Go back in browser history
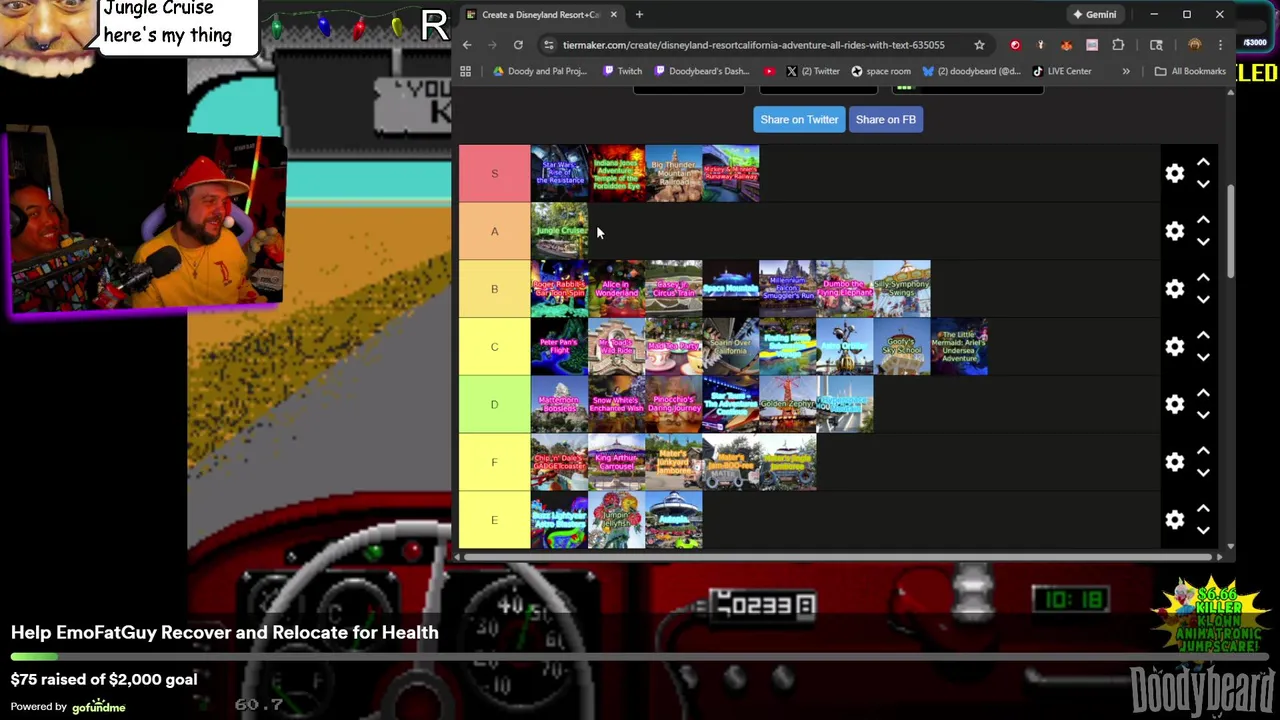The height and width of the screenshot is (720, 1280). [x=467, y=45]
